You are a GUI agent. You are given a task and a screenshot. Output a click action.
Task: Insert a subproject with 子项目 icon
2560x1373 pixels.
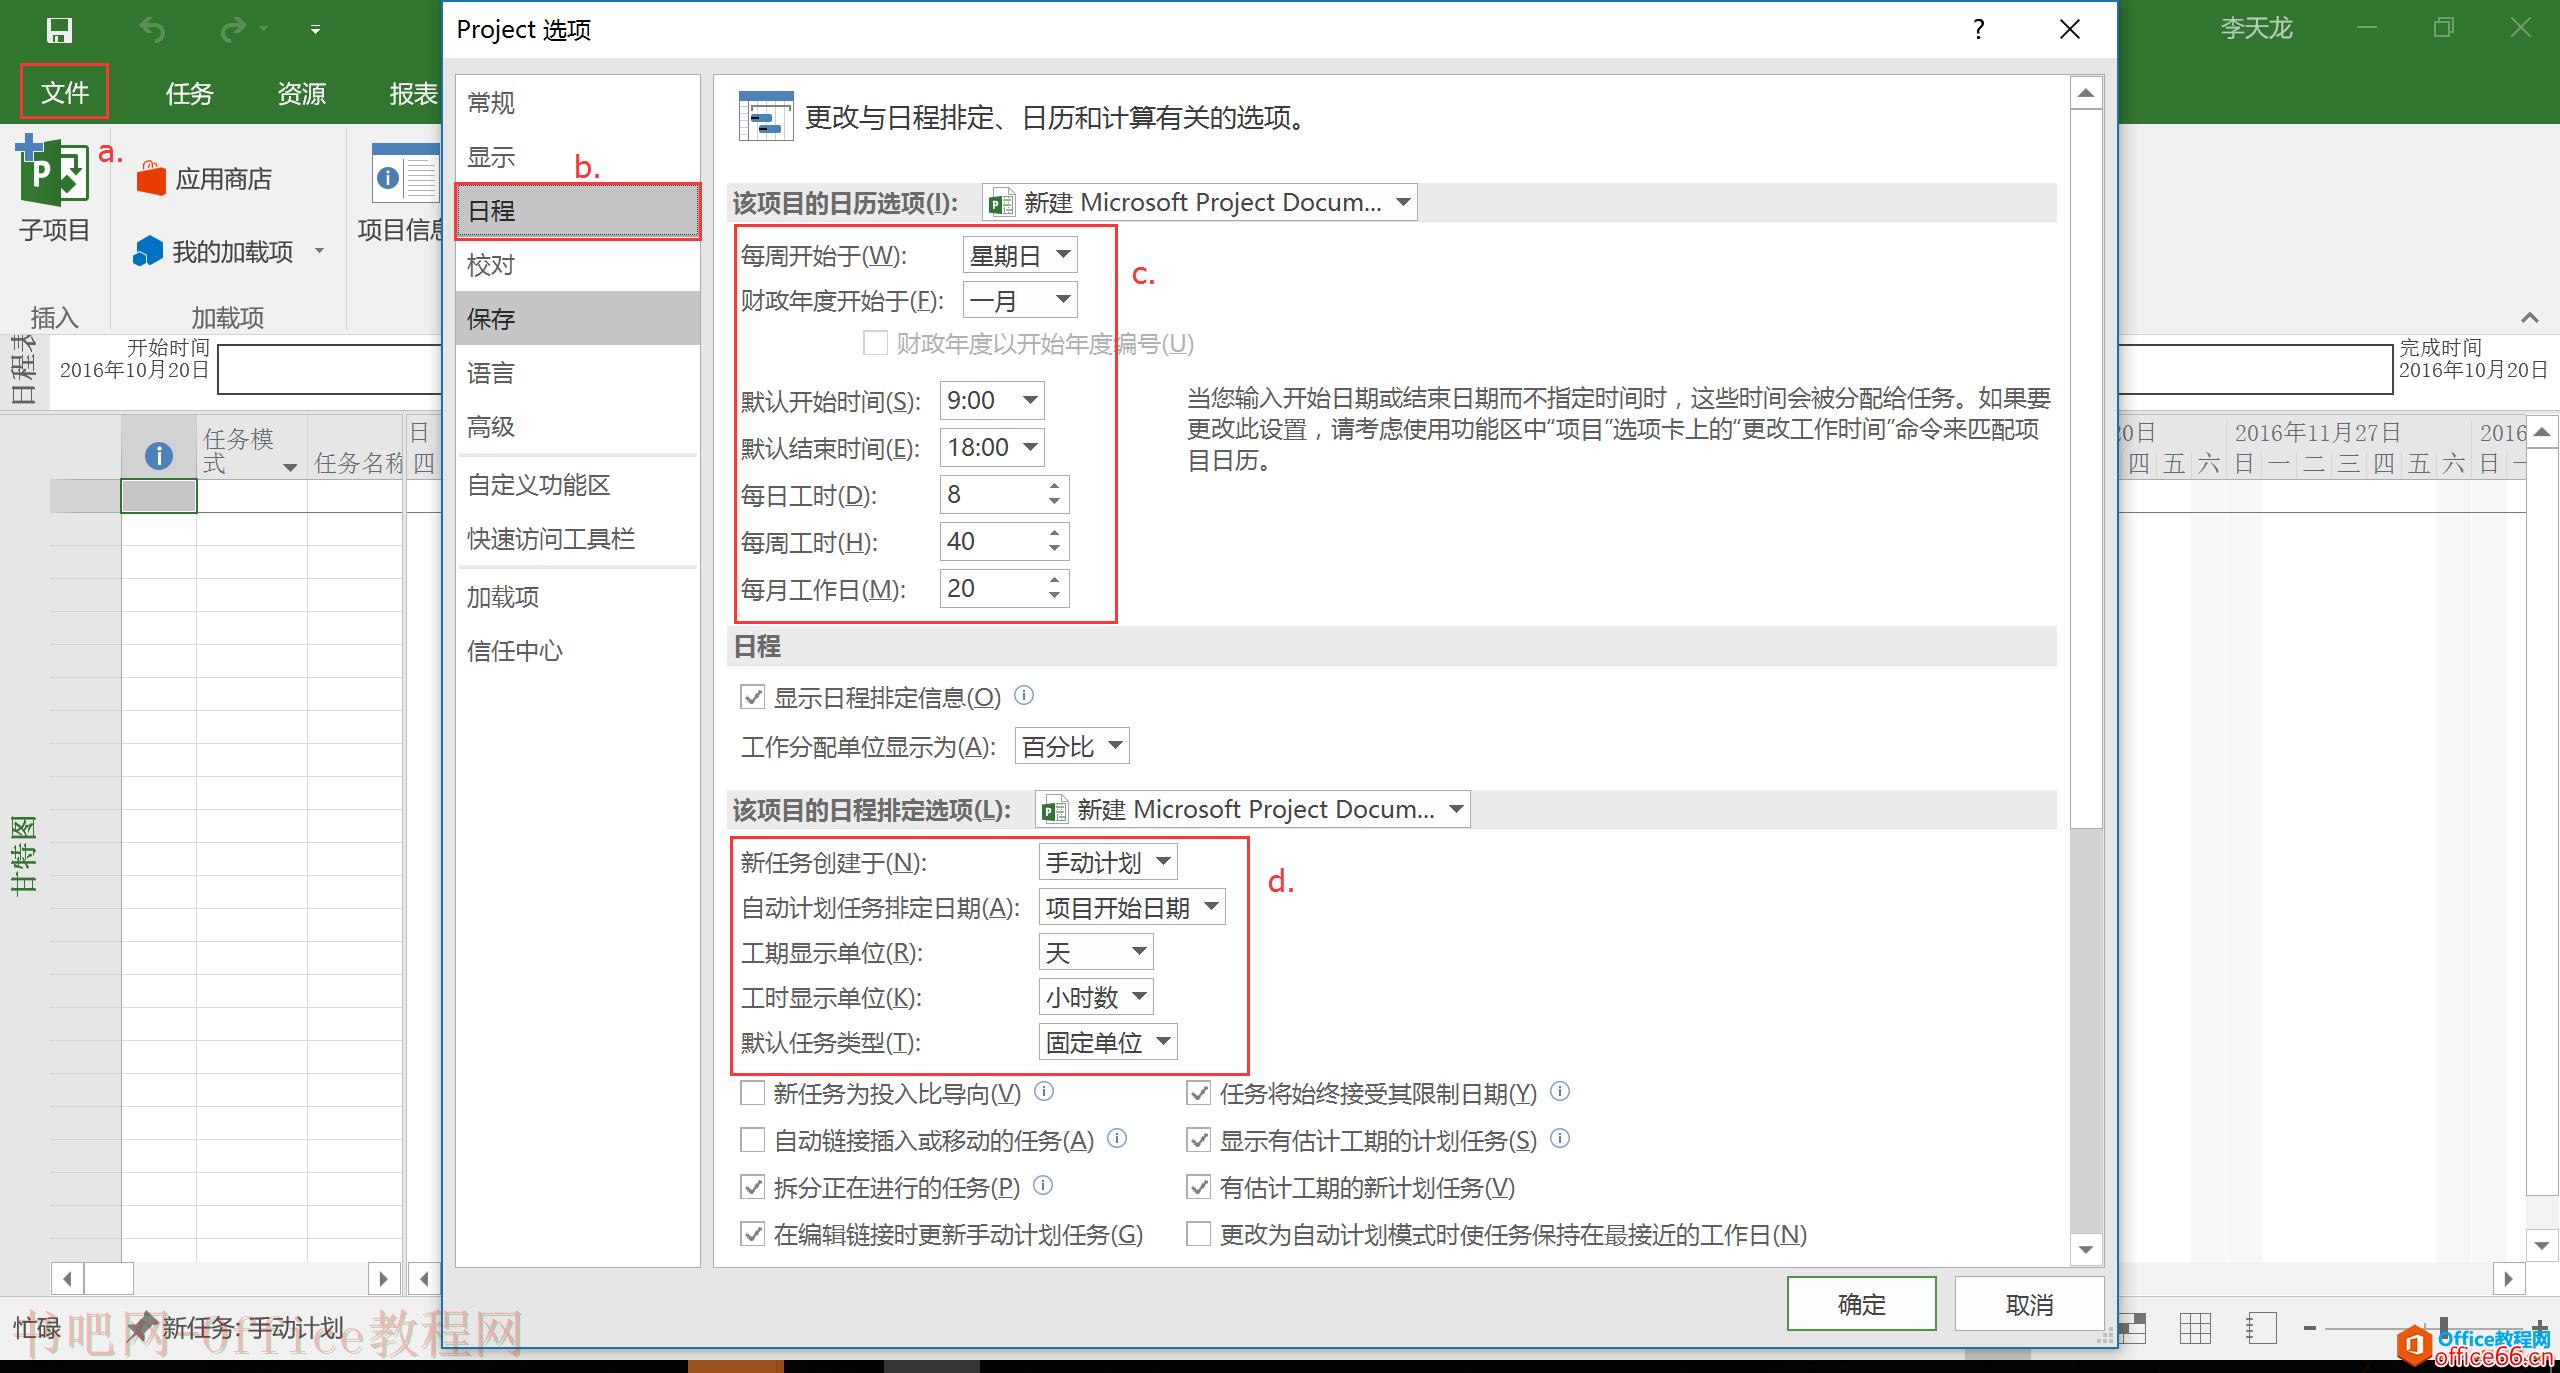coord(54,189)
